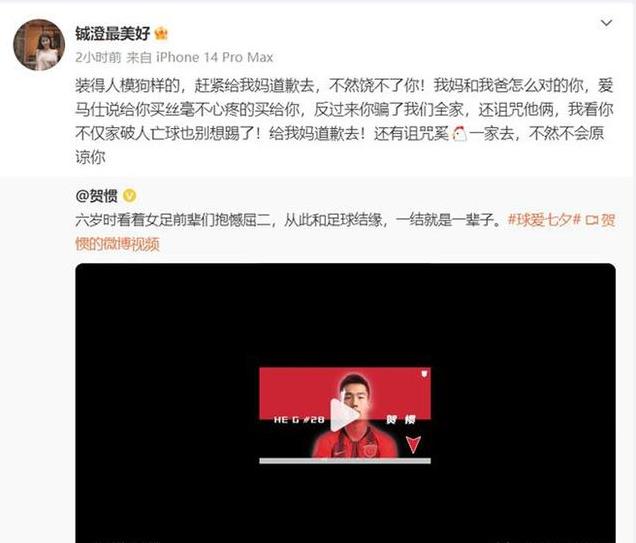The width and height of the screenshot is (636, 543).
Task: Click the yellow verified badge next to 贺惯
Action: (129, 196)
